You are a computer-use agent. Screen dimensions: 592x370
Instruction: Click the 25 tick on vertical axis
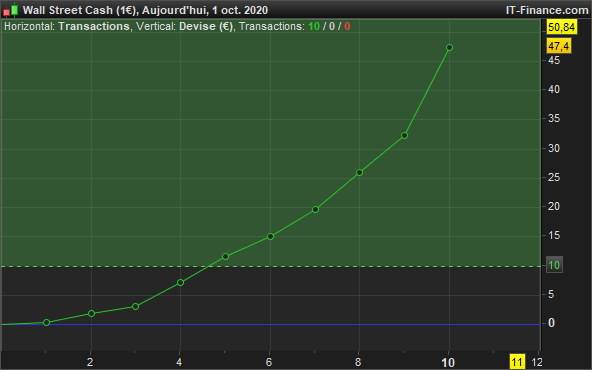point(554,177)
